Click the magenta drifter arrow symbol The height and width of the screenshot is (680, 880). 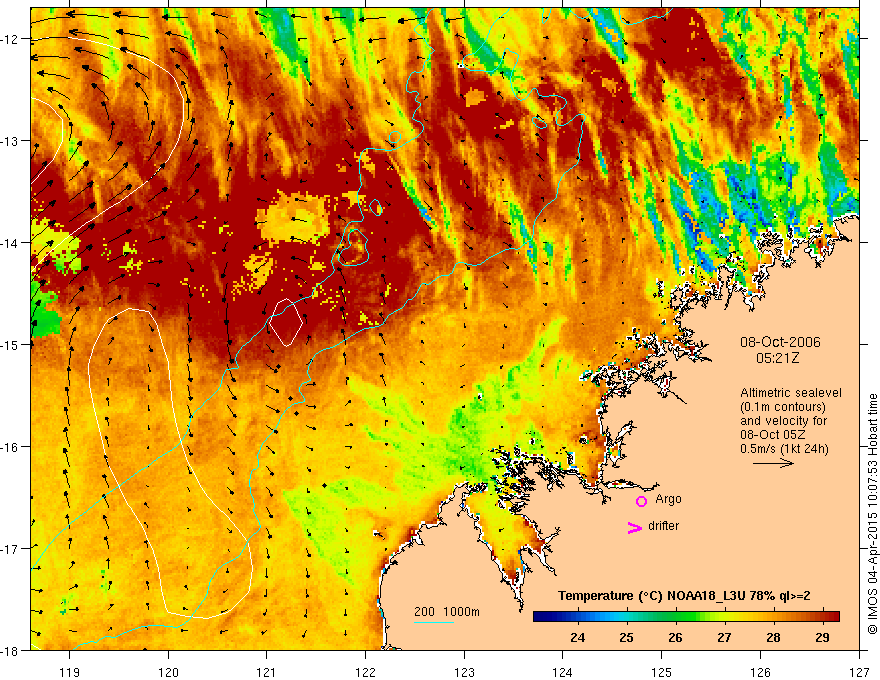point(634,528)
